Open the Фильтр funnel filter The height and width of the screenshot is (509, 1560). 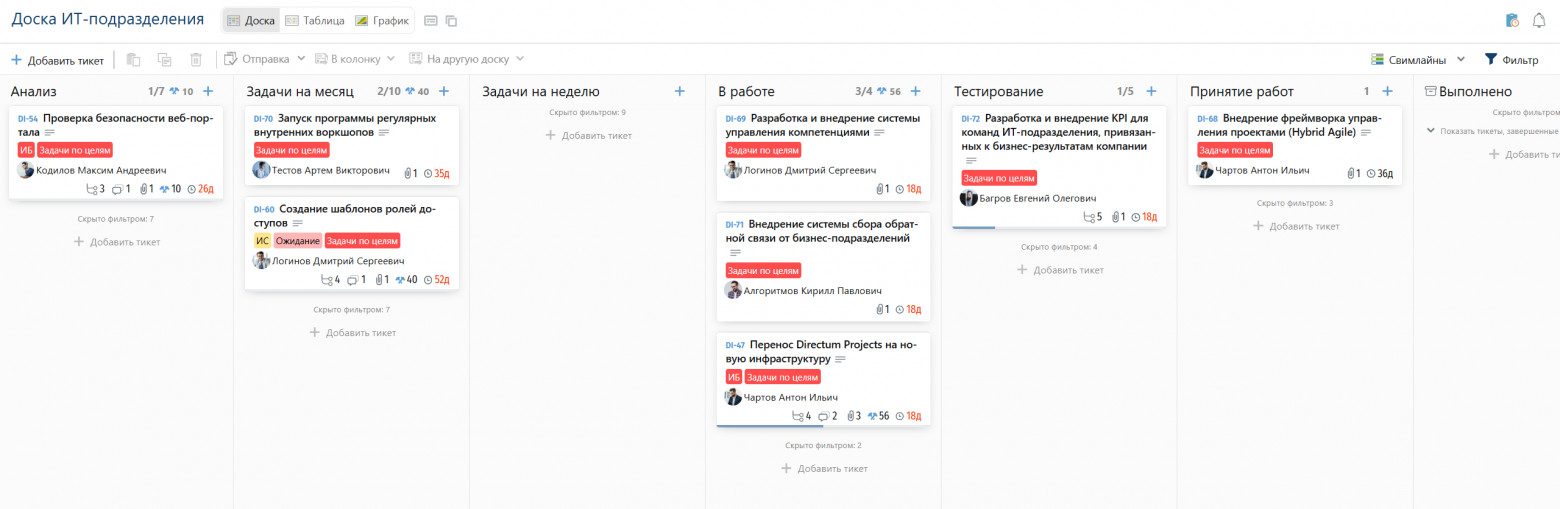(x=1510, y=60)
